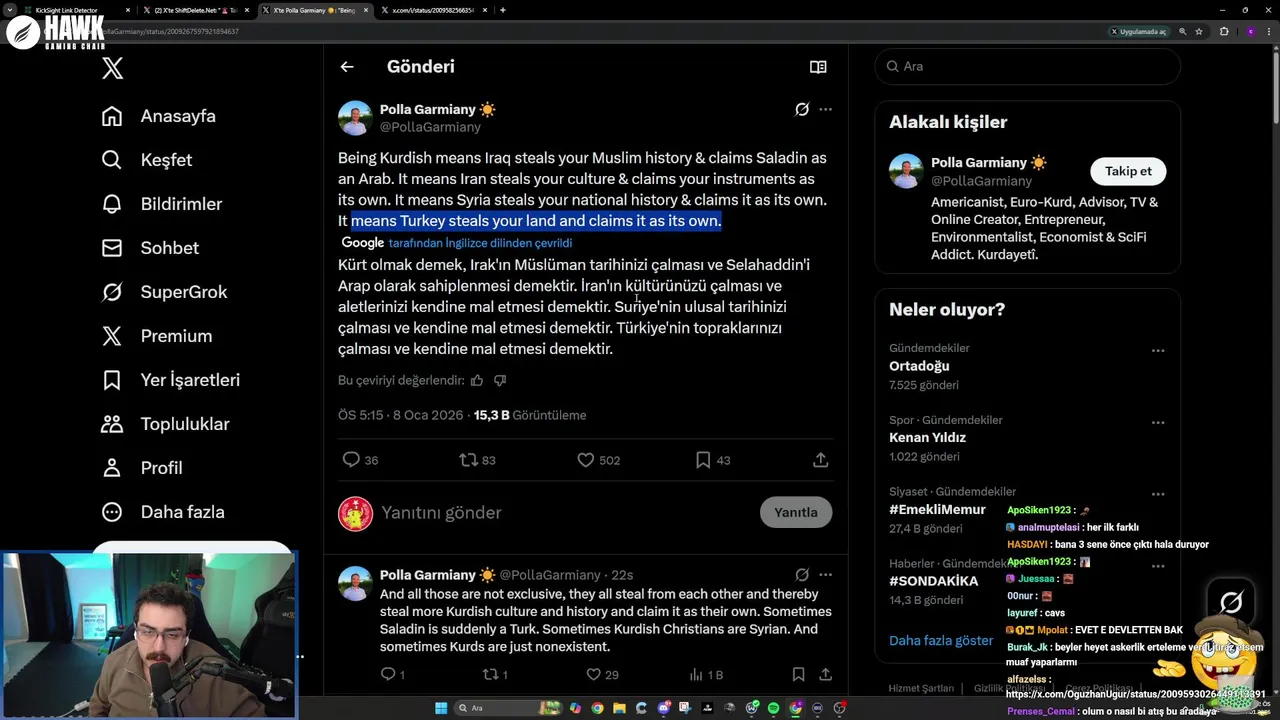Bookmark page with star icon

point(1199,31)
